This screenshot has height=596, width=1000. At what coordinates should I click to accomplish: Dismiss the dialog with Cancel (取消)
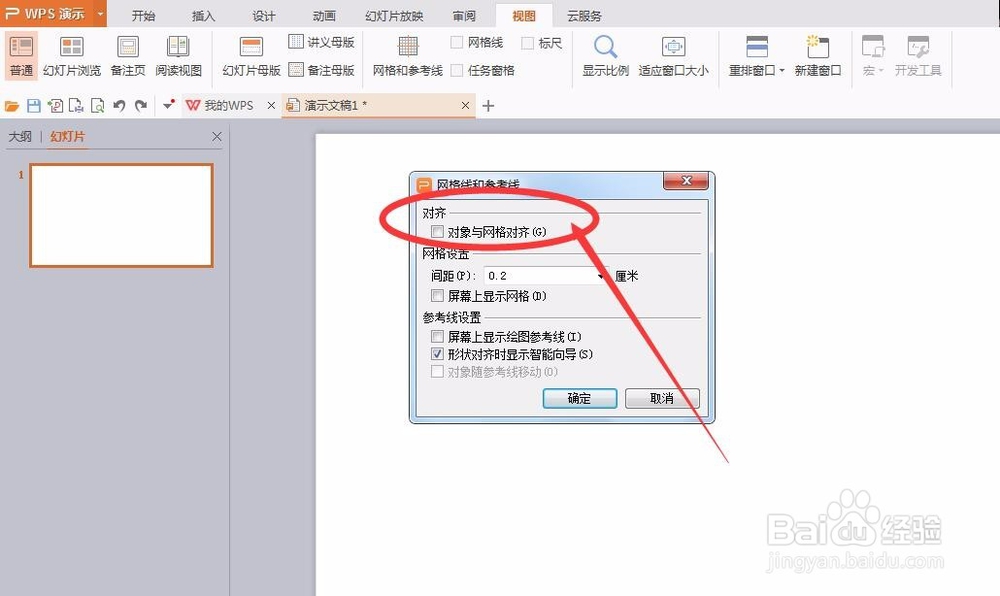(661, 397)
